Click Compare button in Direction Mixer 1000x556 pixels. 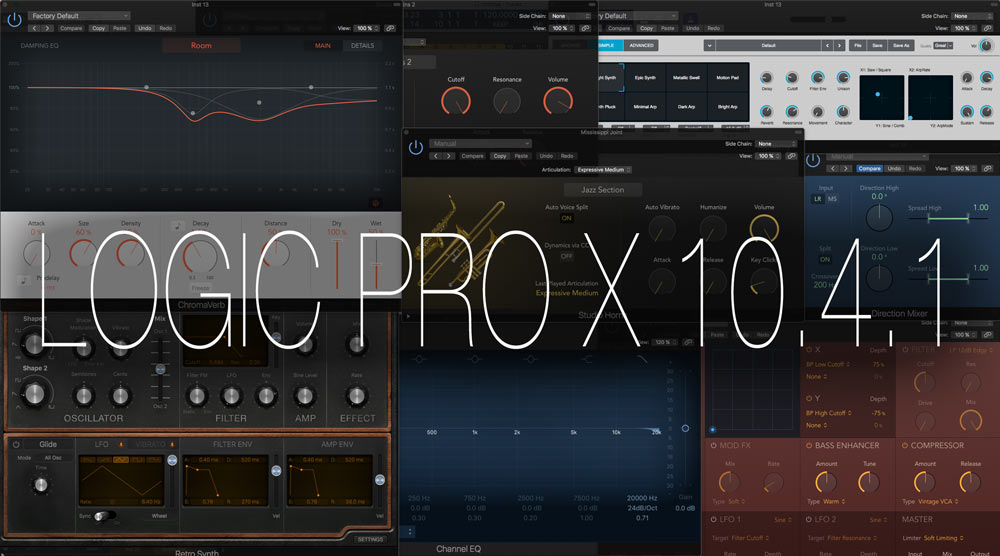[869, 168]
